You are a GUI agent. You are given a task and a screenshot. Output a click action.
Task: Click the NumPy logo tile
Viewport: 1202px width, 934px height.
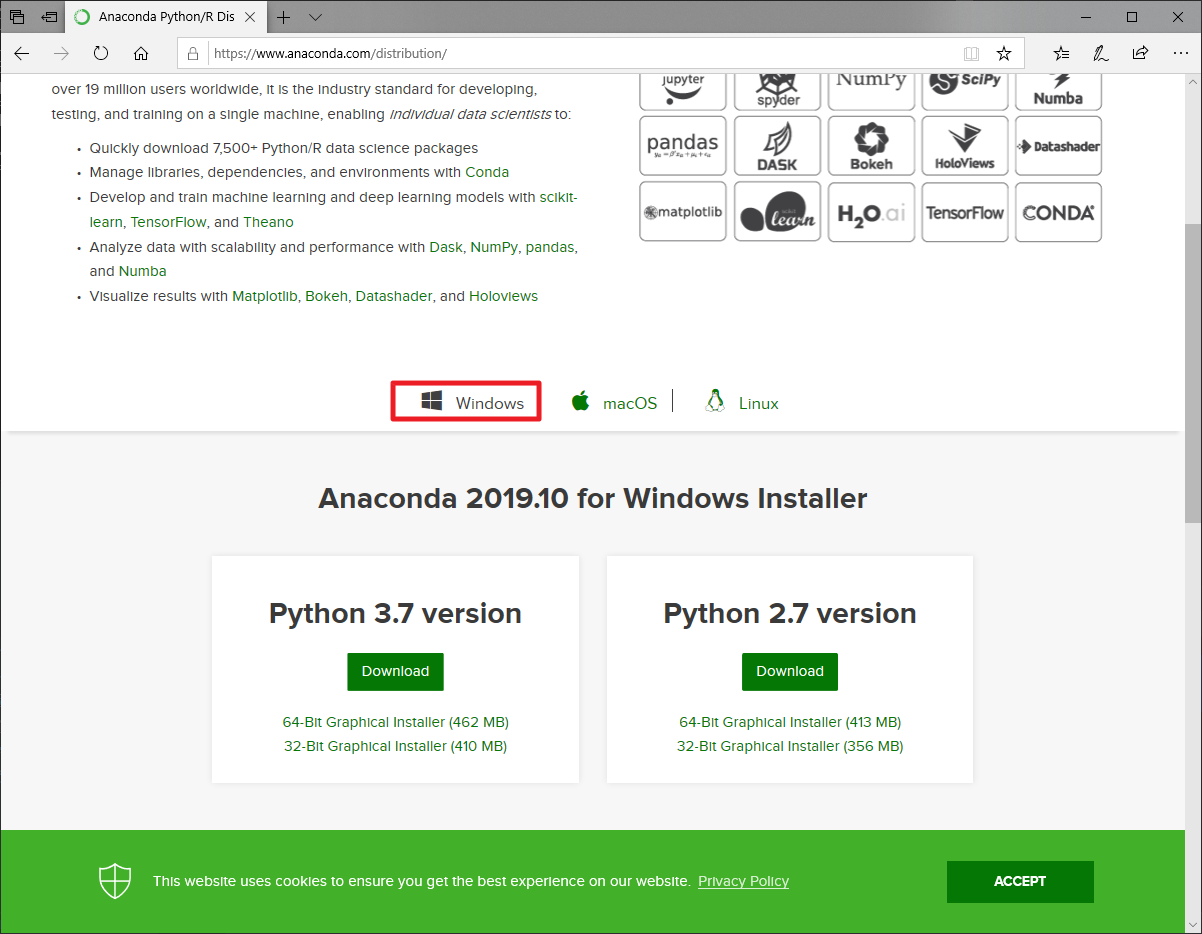[x=871, y=91]
